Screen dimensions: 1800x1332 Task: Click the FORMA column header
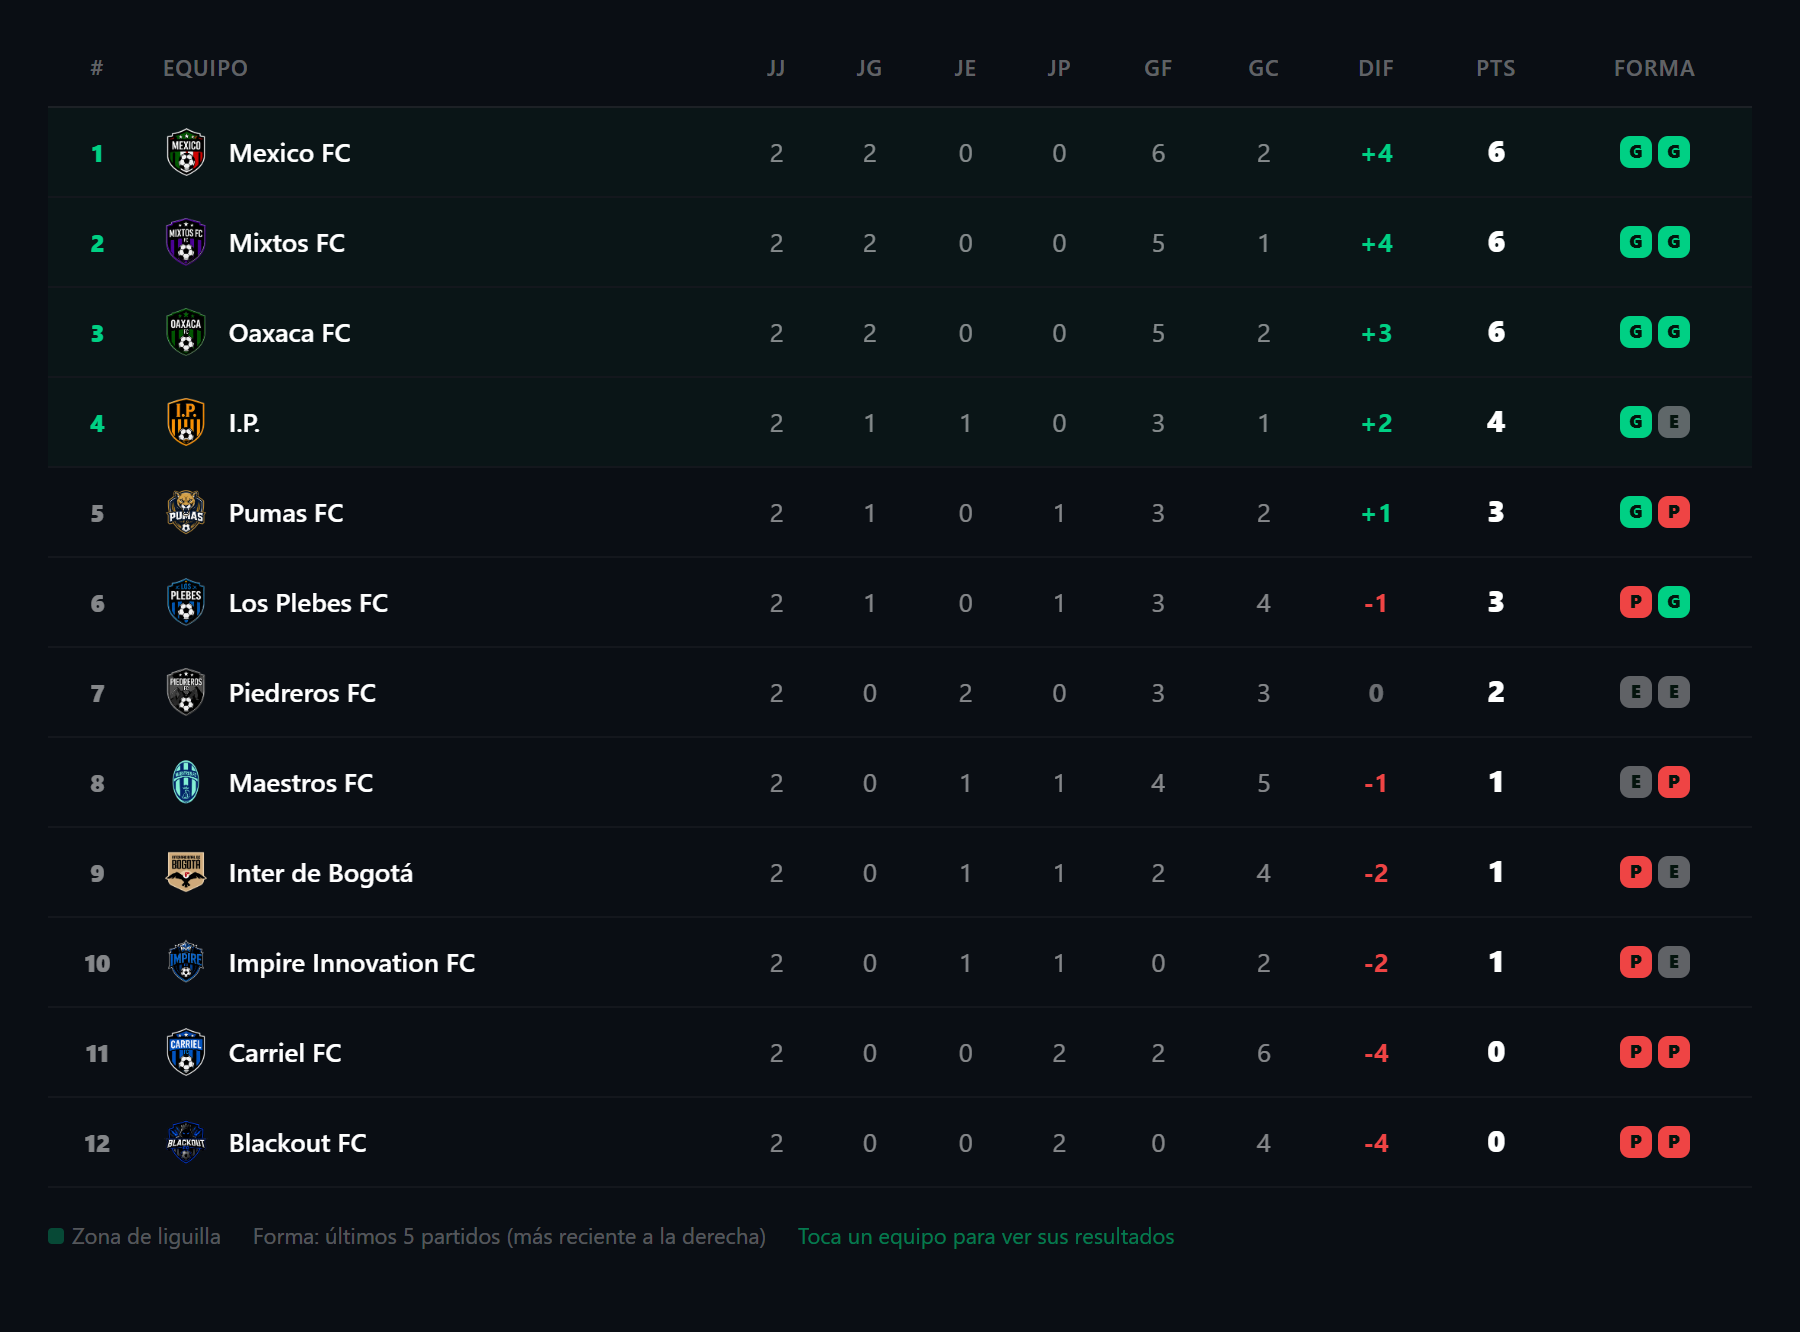coord(1654,68)
